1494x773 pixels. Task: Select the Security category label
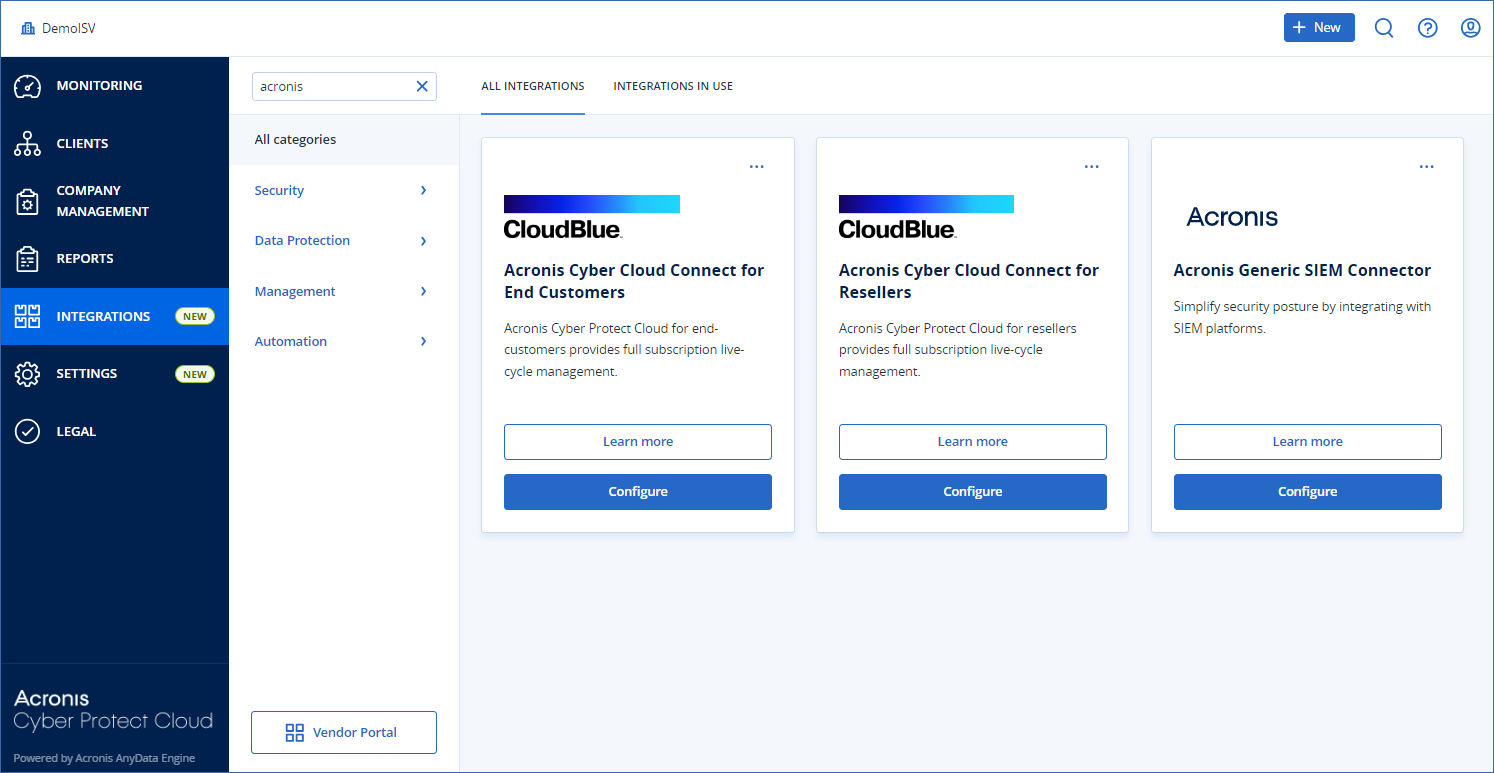point(279,191)
